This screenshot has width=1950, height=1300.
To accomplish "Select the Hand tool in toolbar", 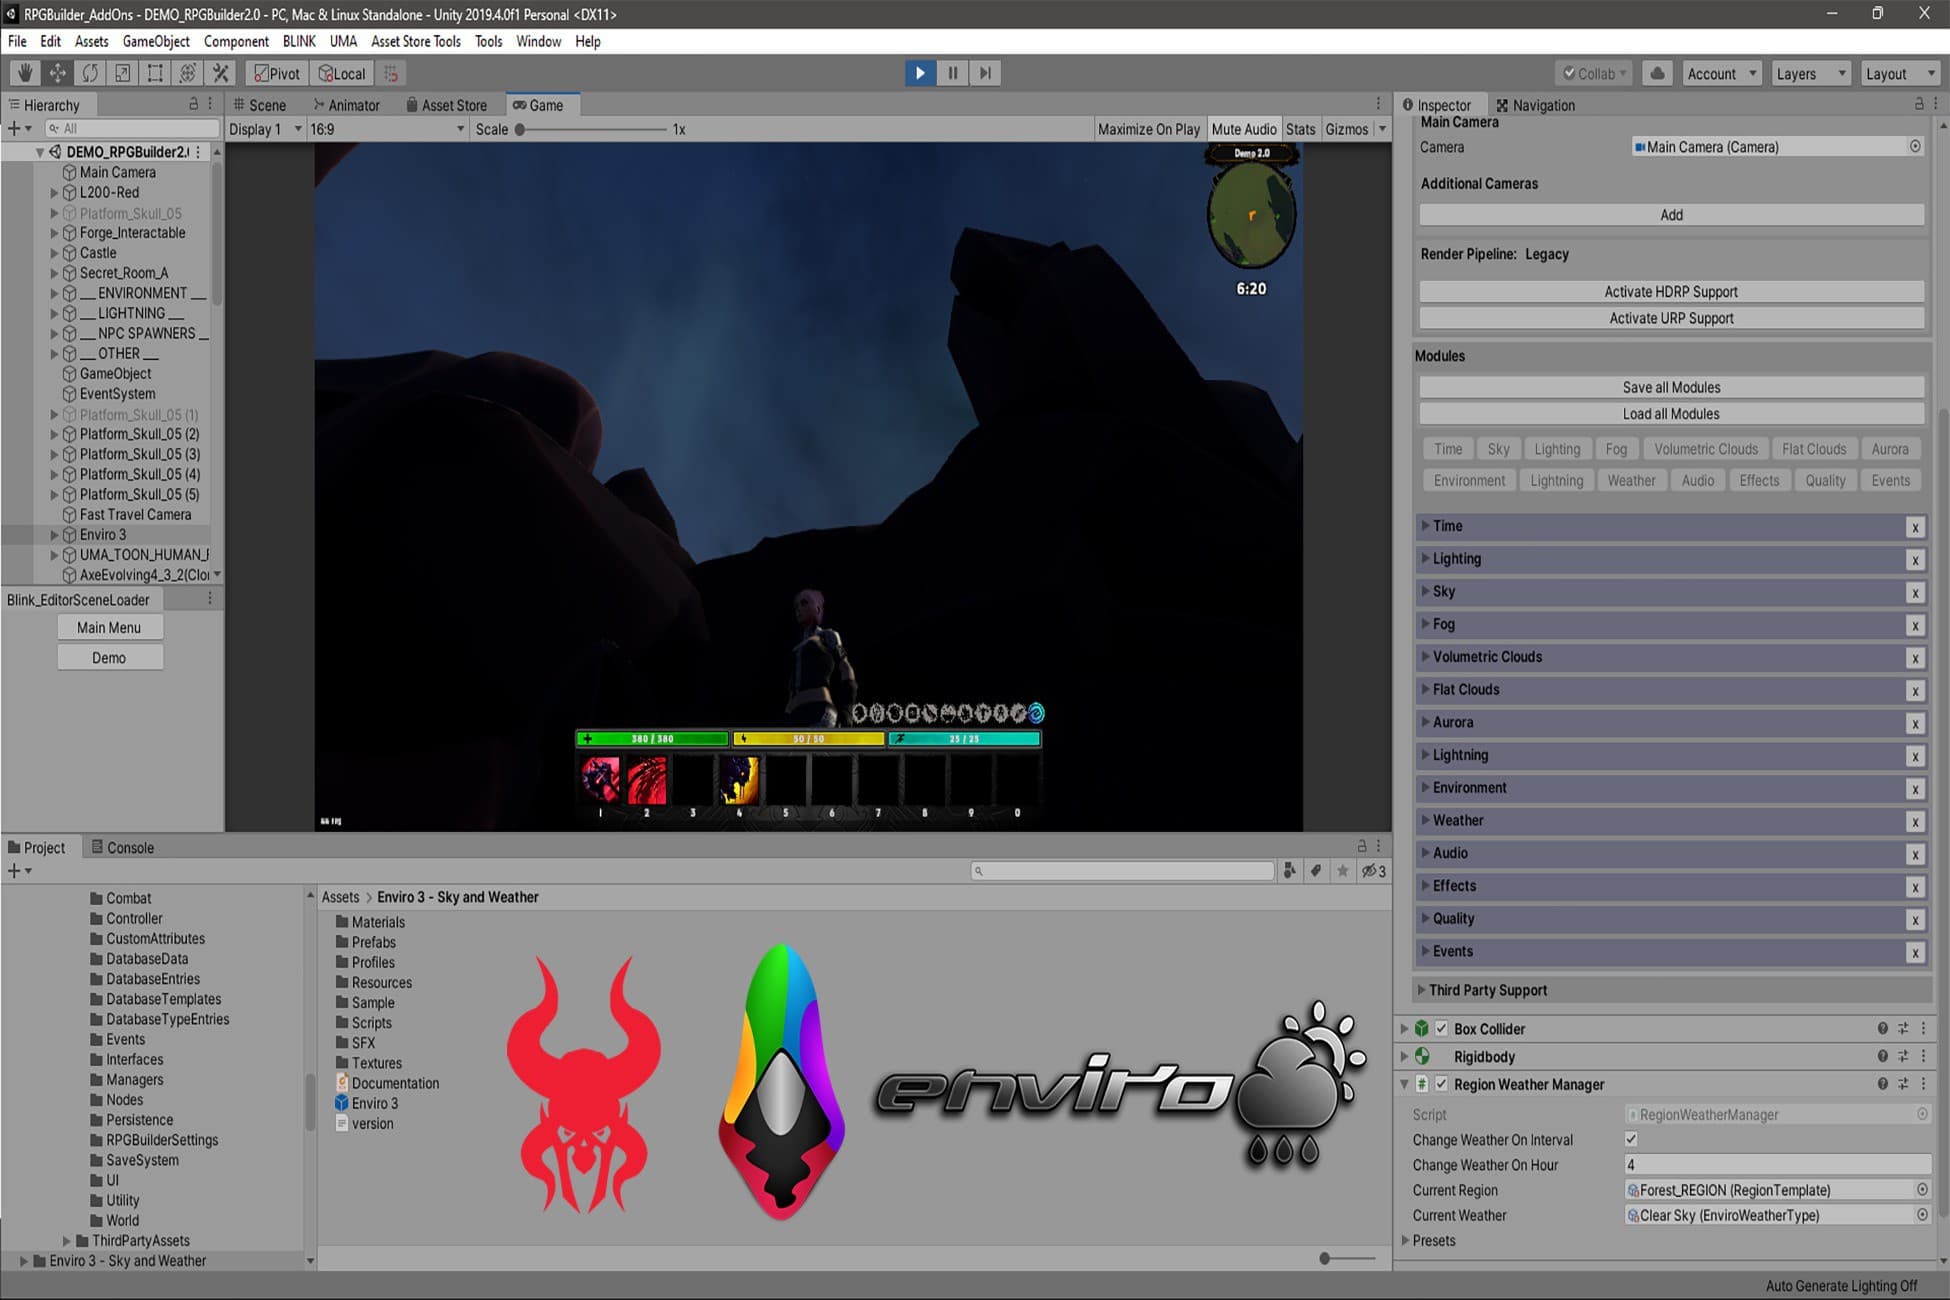I will tap(25, 73).
